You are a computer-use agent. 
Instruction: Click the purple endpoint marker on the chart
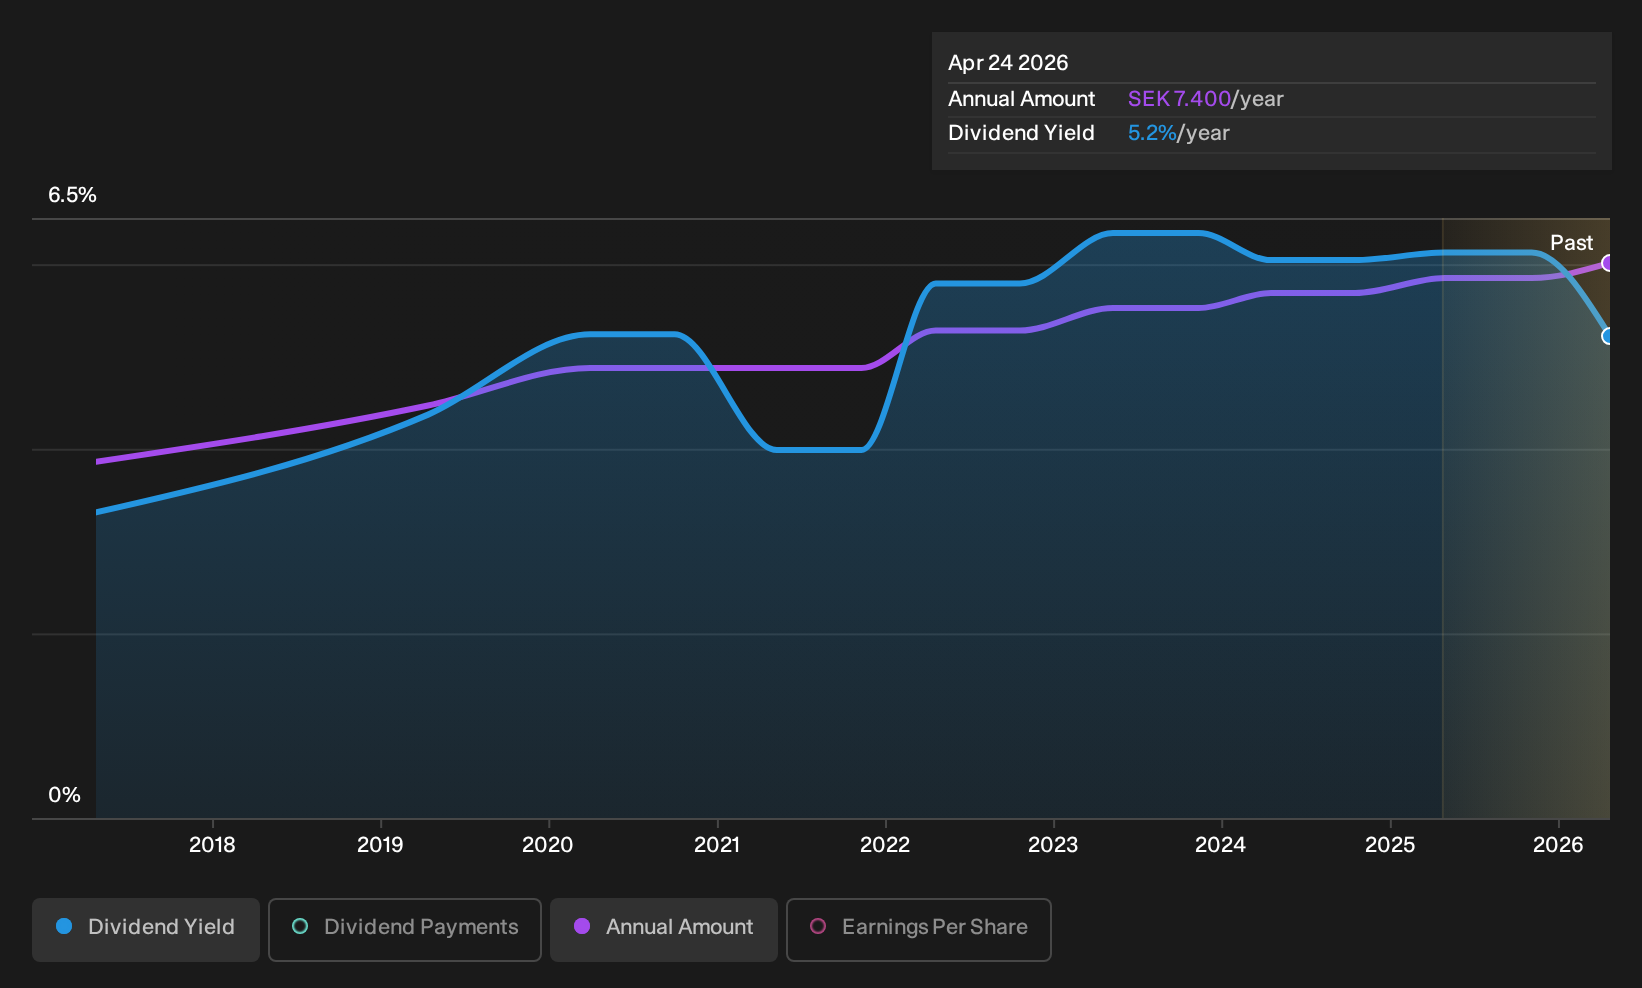[x=1607, y=263]
